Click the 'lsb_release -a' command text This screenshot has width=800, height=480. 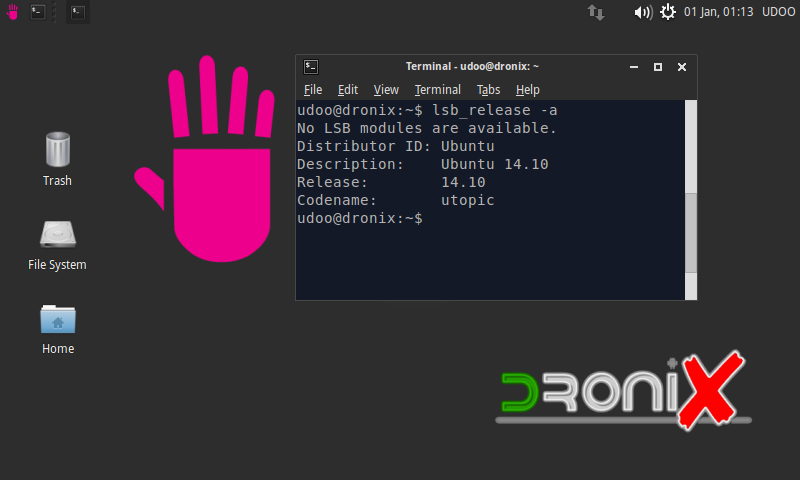click(x=495, y=110)
